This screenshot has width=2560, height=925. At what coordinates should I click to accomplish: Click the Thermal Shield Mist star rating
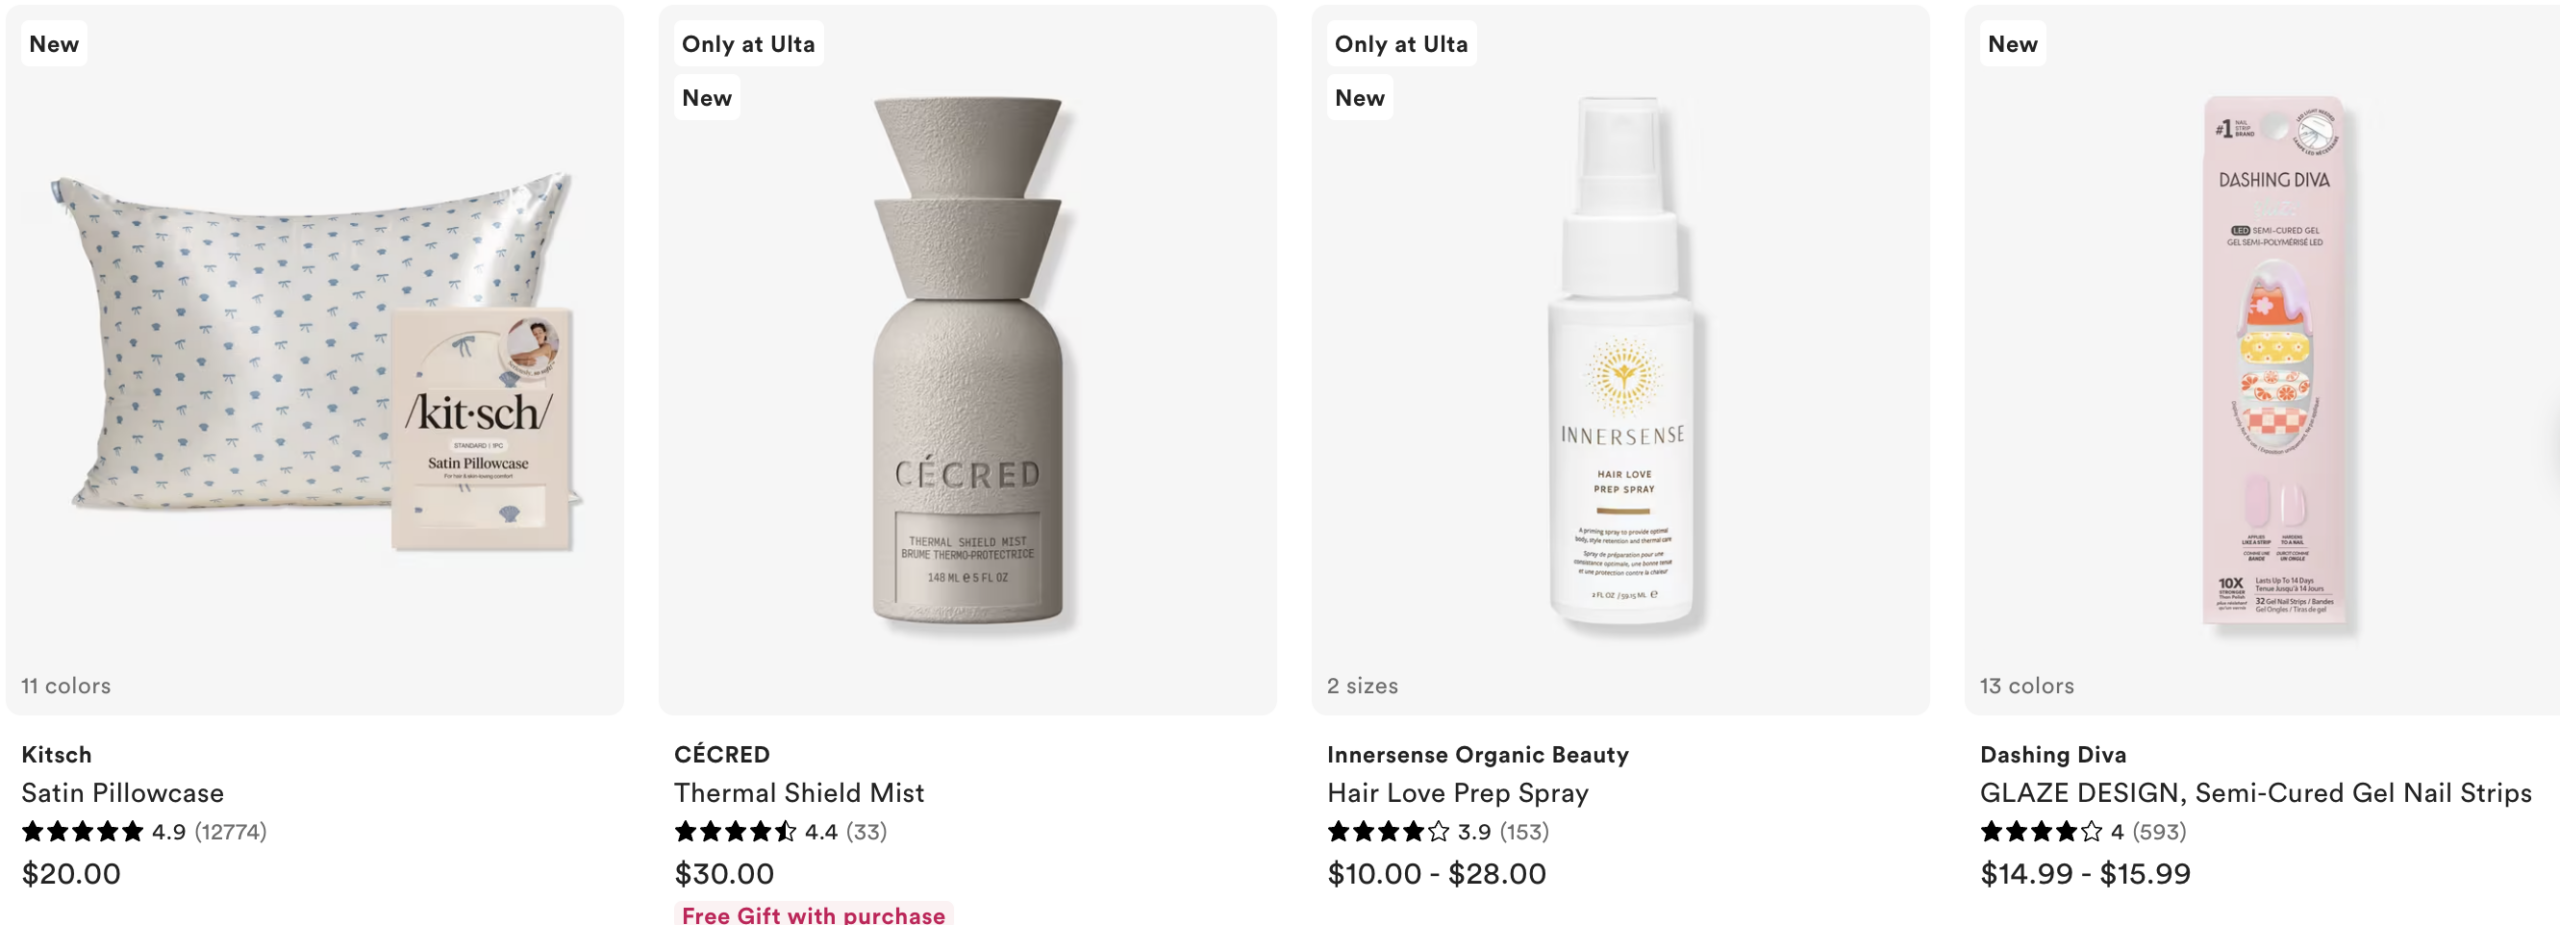tap(735, 832)
